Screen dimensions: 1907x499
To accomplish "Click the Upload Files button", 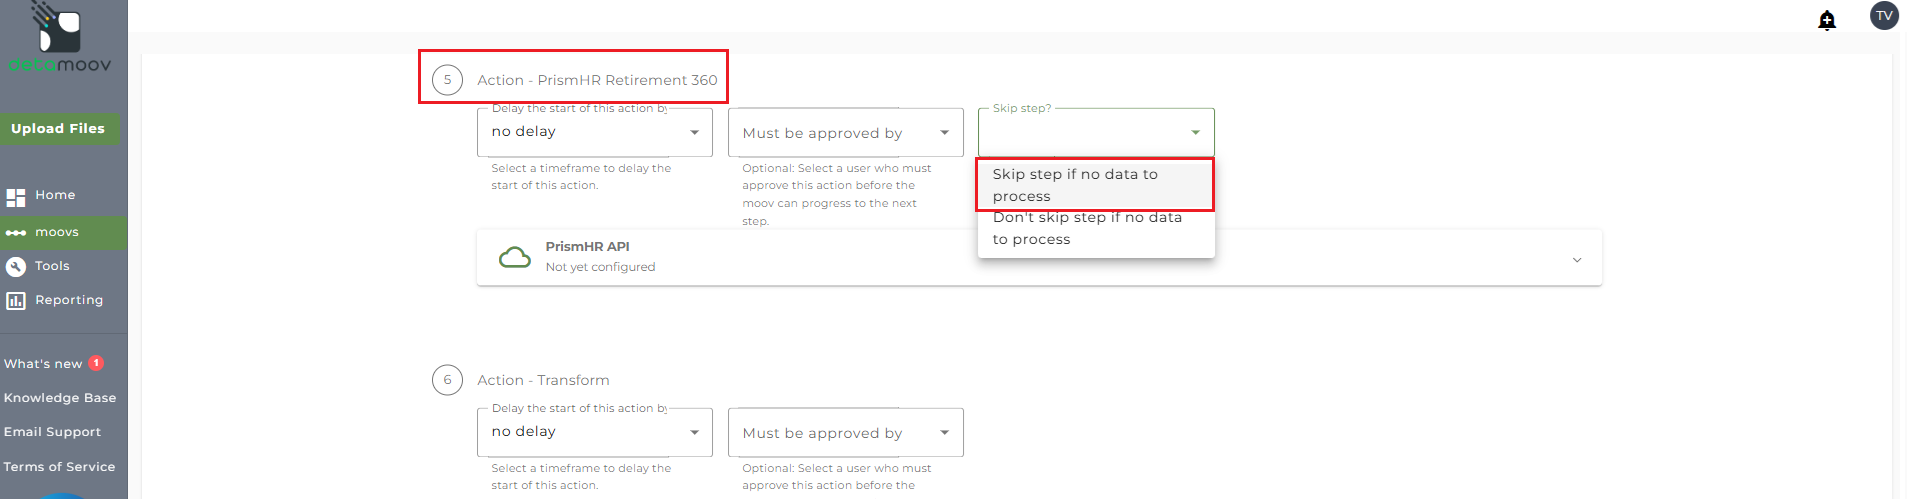I will 59,129.
